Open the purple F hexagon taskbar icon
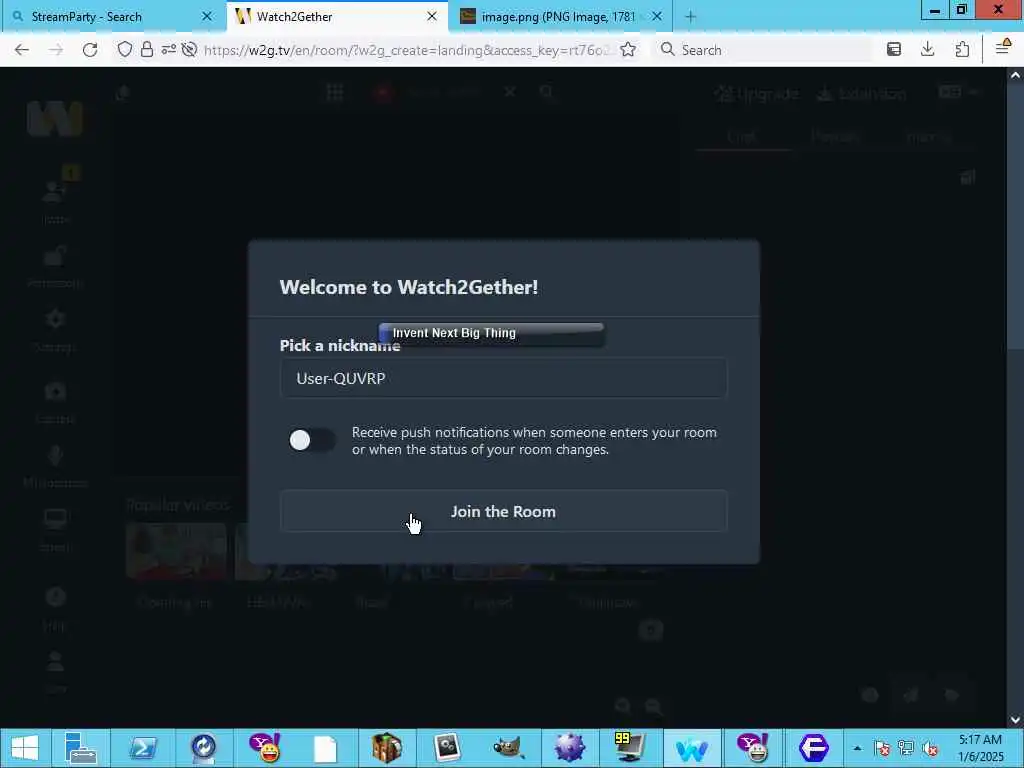The image size is (1024, 768). (x=814, y=748)
